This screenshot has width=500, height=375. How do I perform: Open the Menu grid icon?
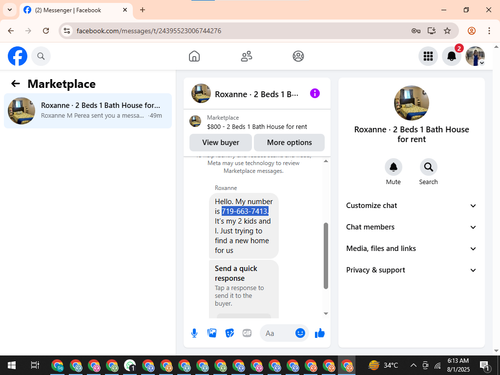point(428,56)
